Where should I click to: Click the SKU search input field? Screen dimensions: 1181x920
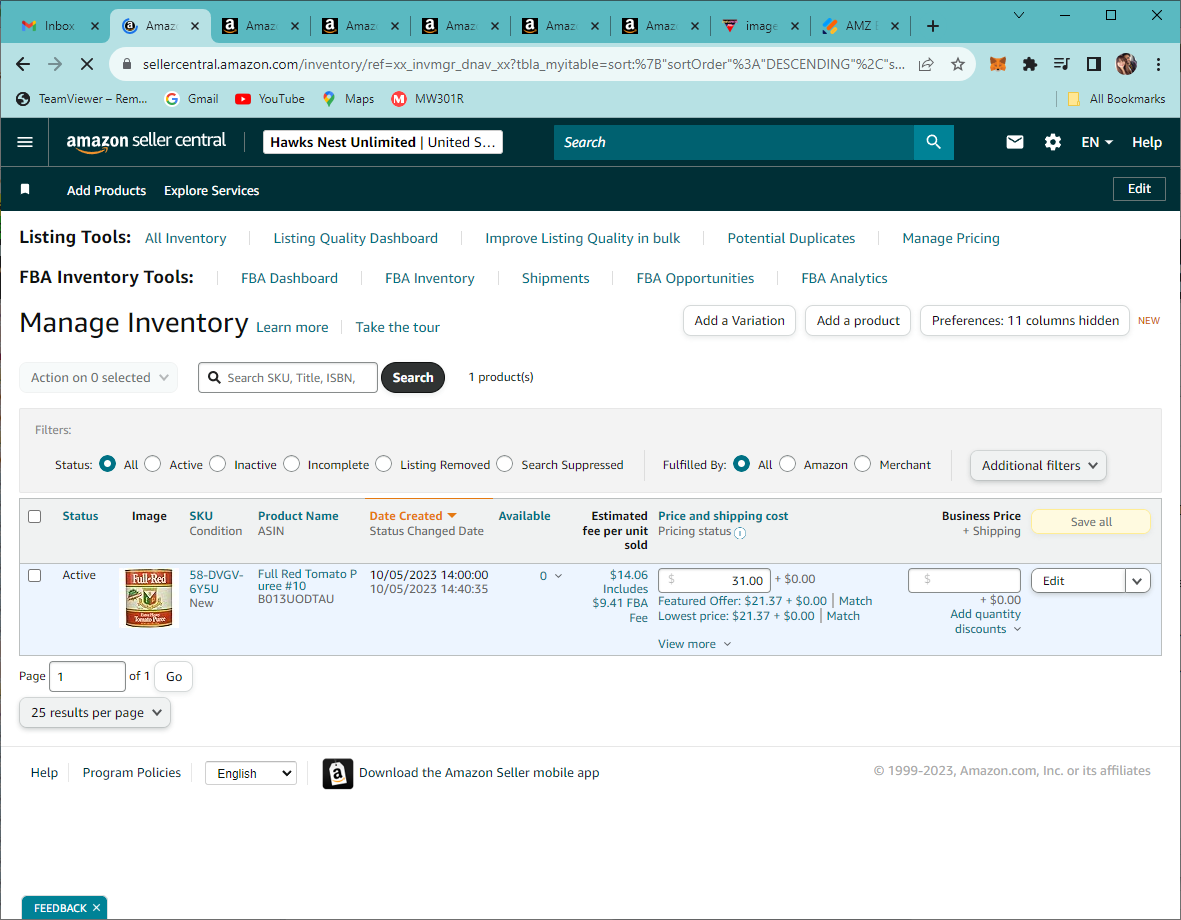[288, 377]
